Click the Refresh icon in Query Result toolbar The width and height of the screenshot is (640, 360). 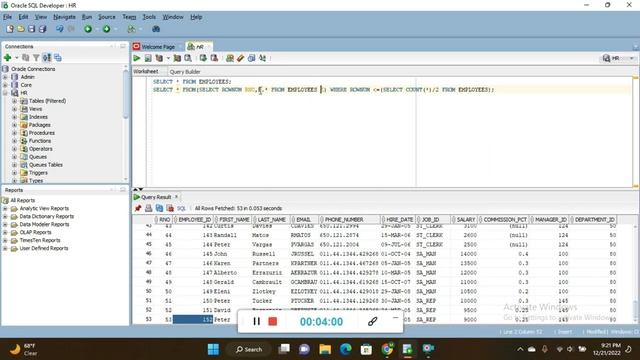159,208
